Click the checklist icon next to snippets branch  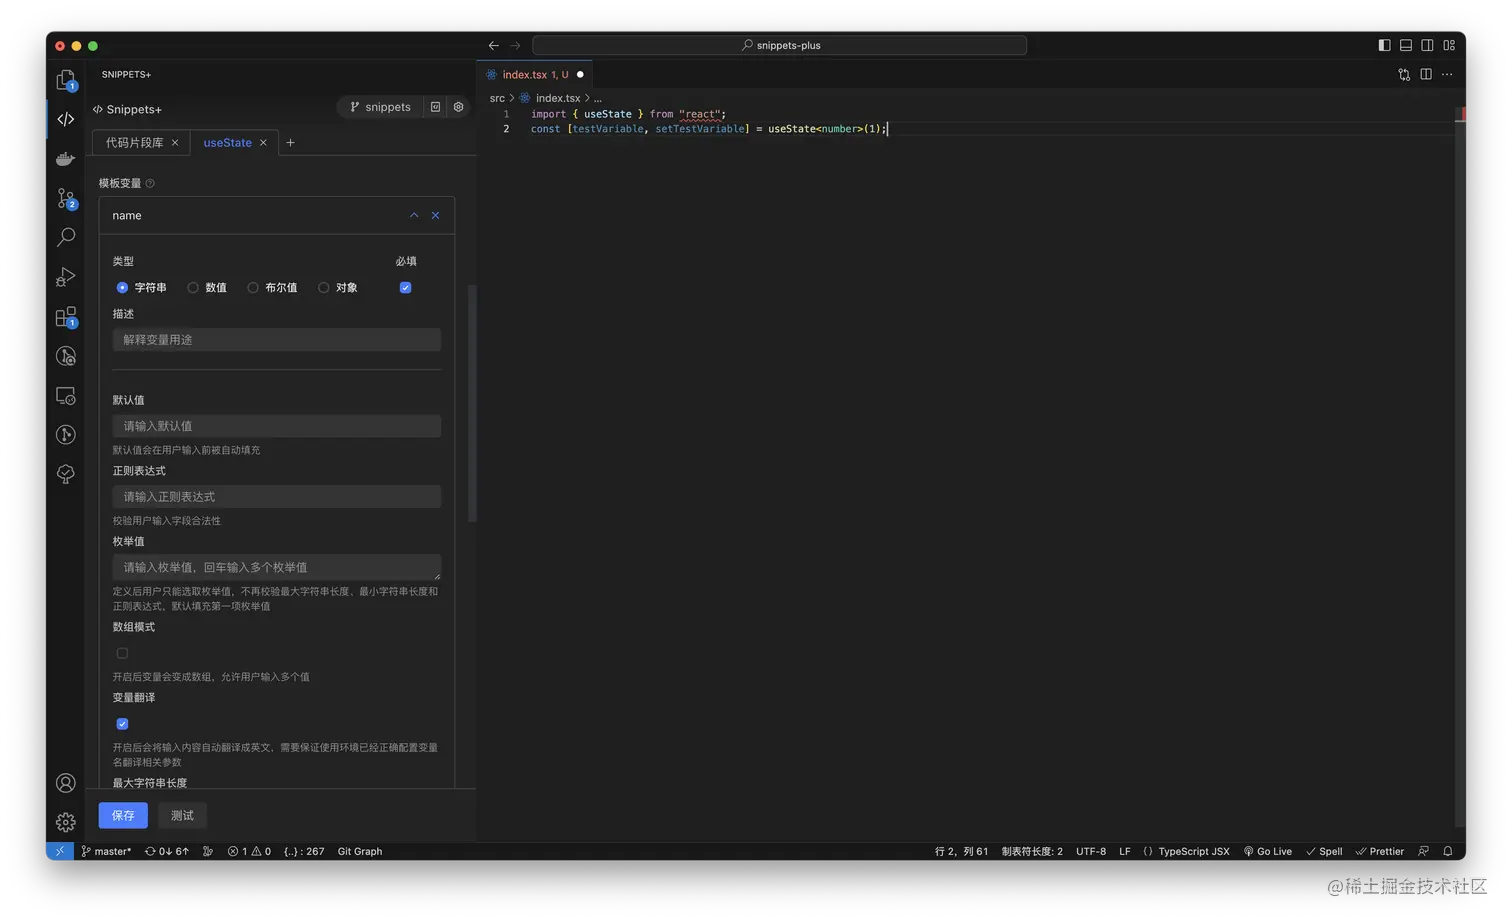(x=436, y=107)
